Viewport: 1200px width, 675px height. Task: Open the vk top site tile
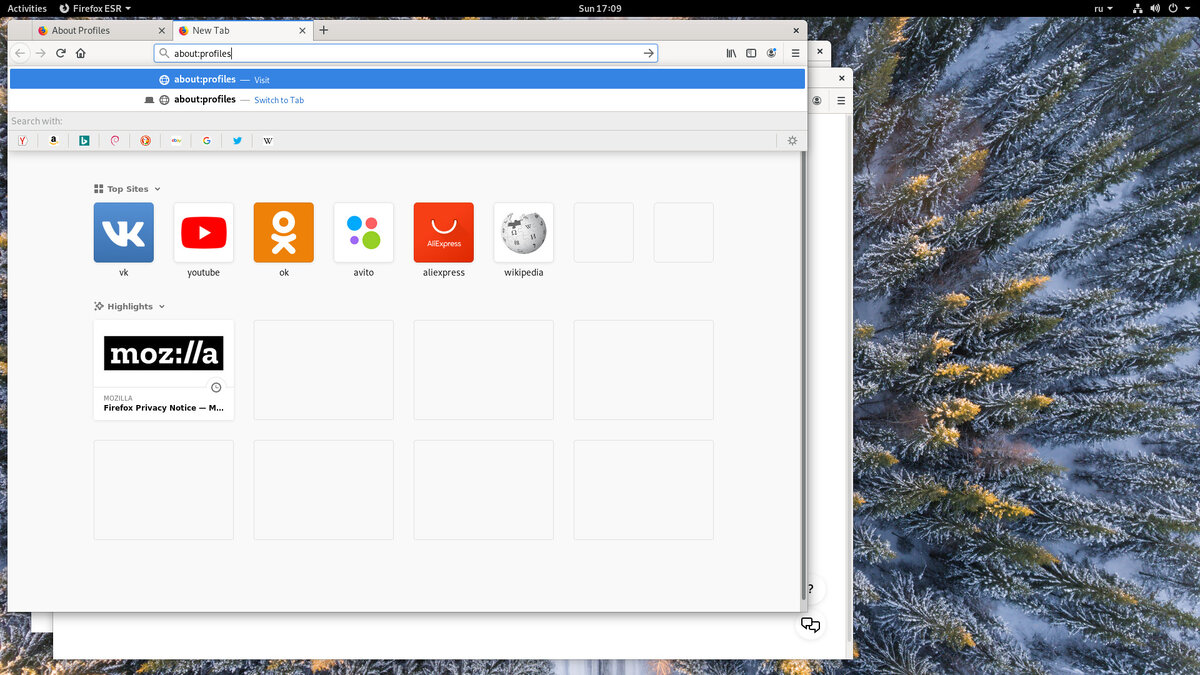coord(123,232)
